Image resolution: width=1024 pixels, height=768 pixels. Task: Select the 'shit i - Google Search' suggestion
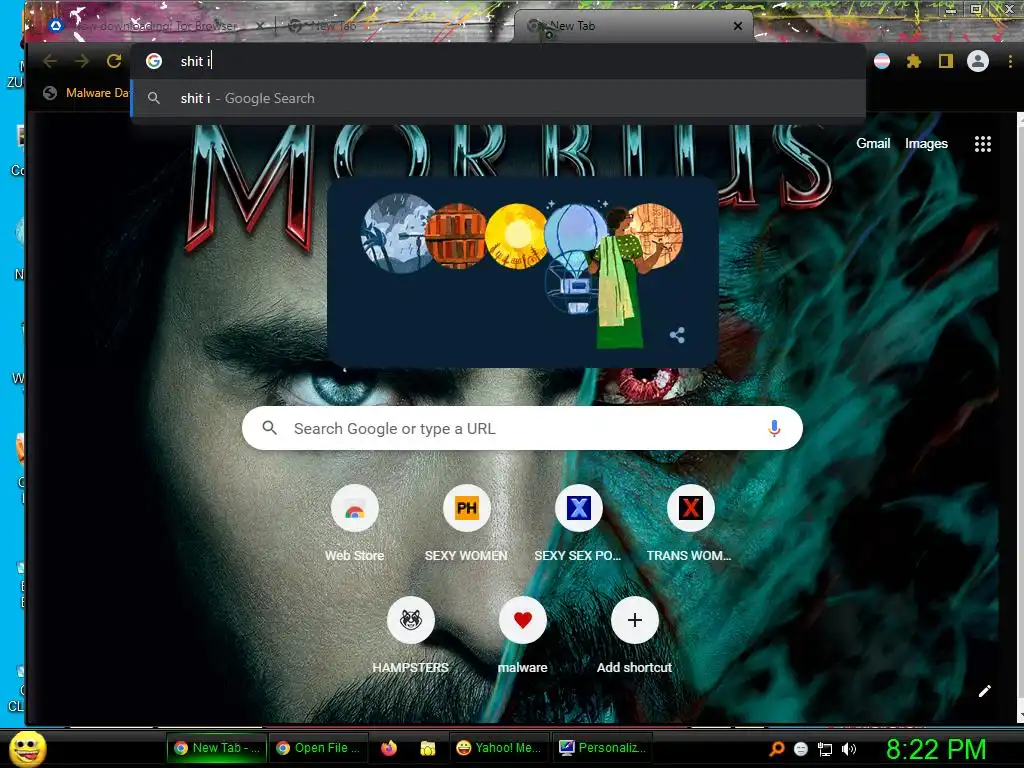coord(498,99)
